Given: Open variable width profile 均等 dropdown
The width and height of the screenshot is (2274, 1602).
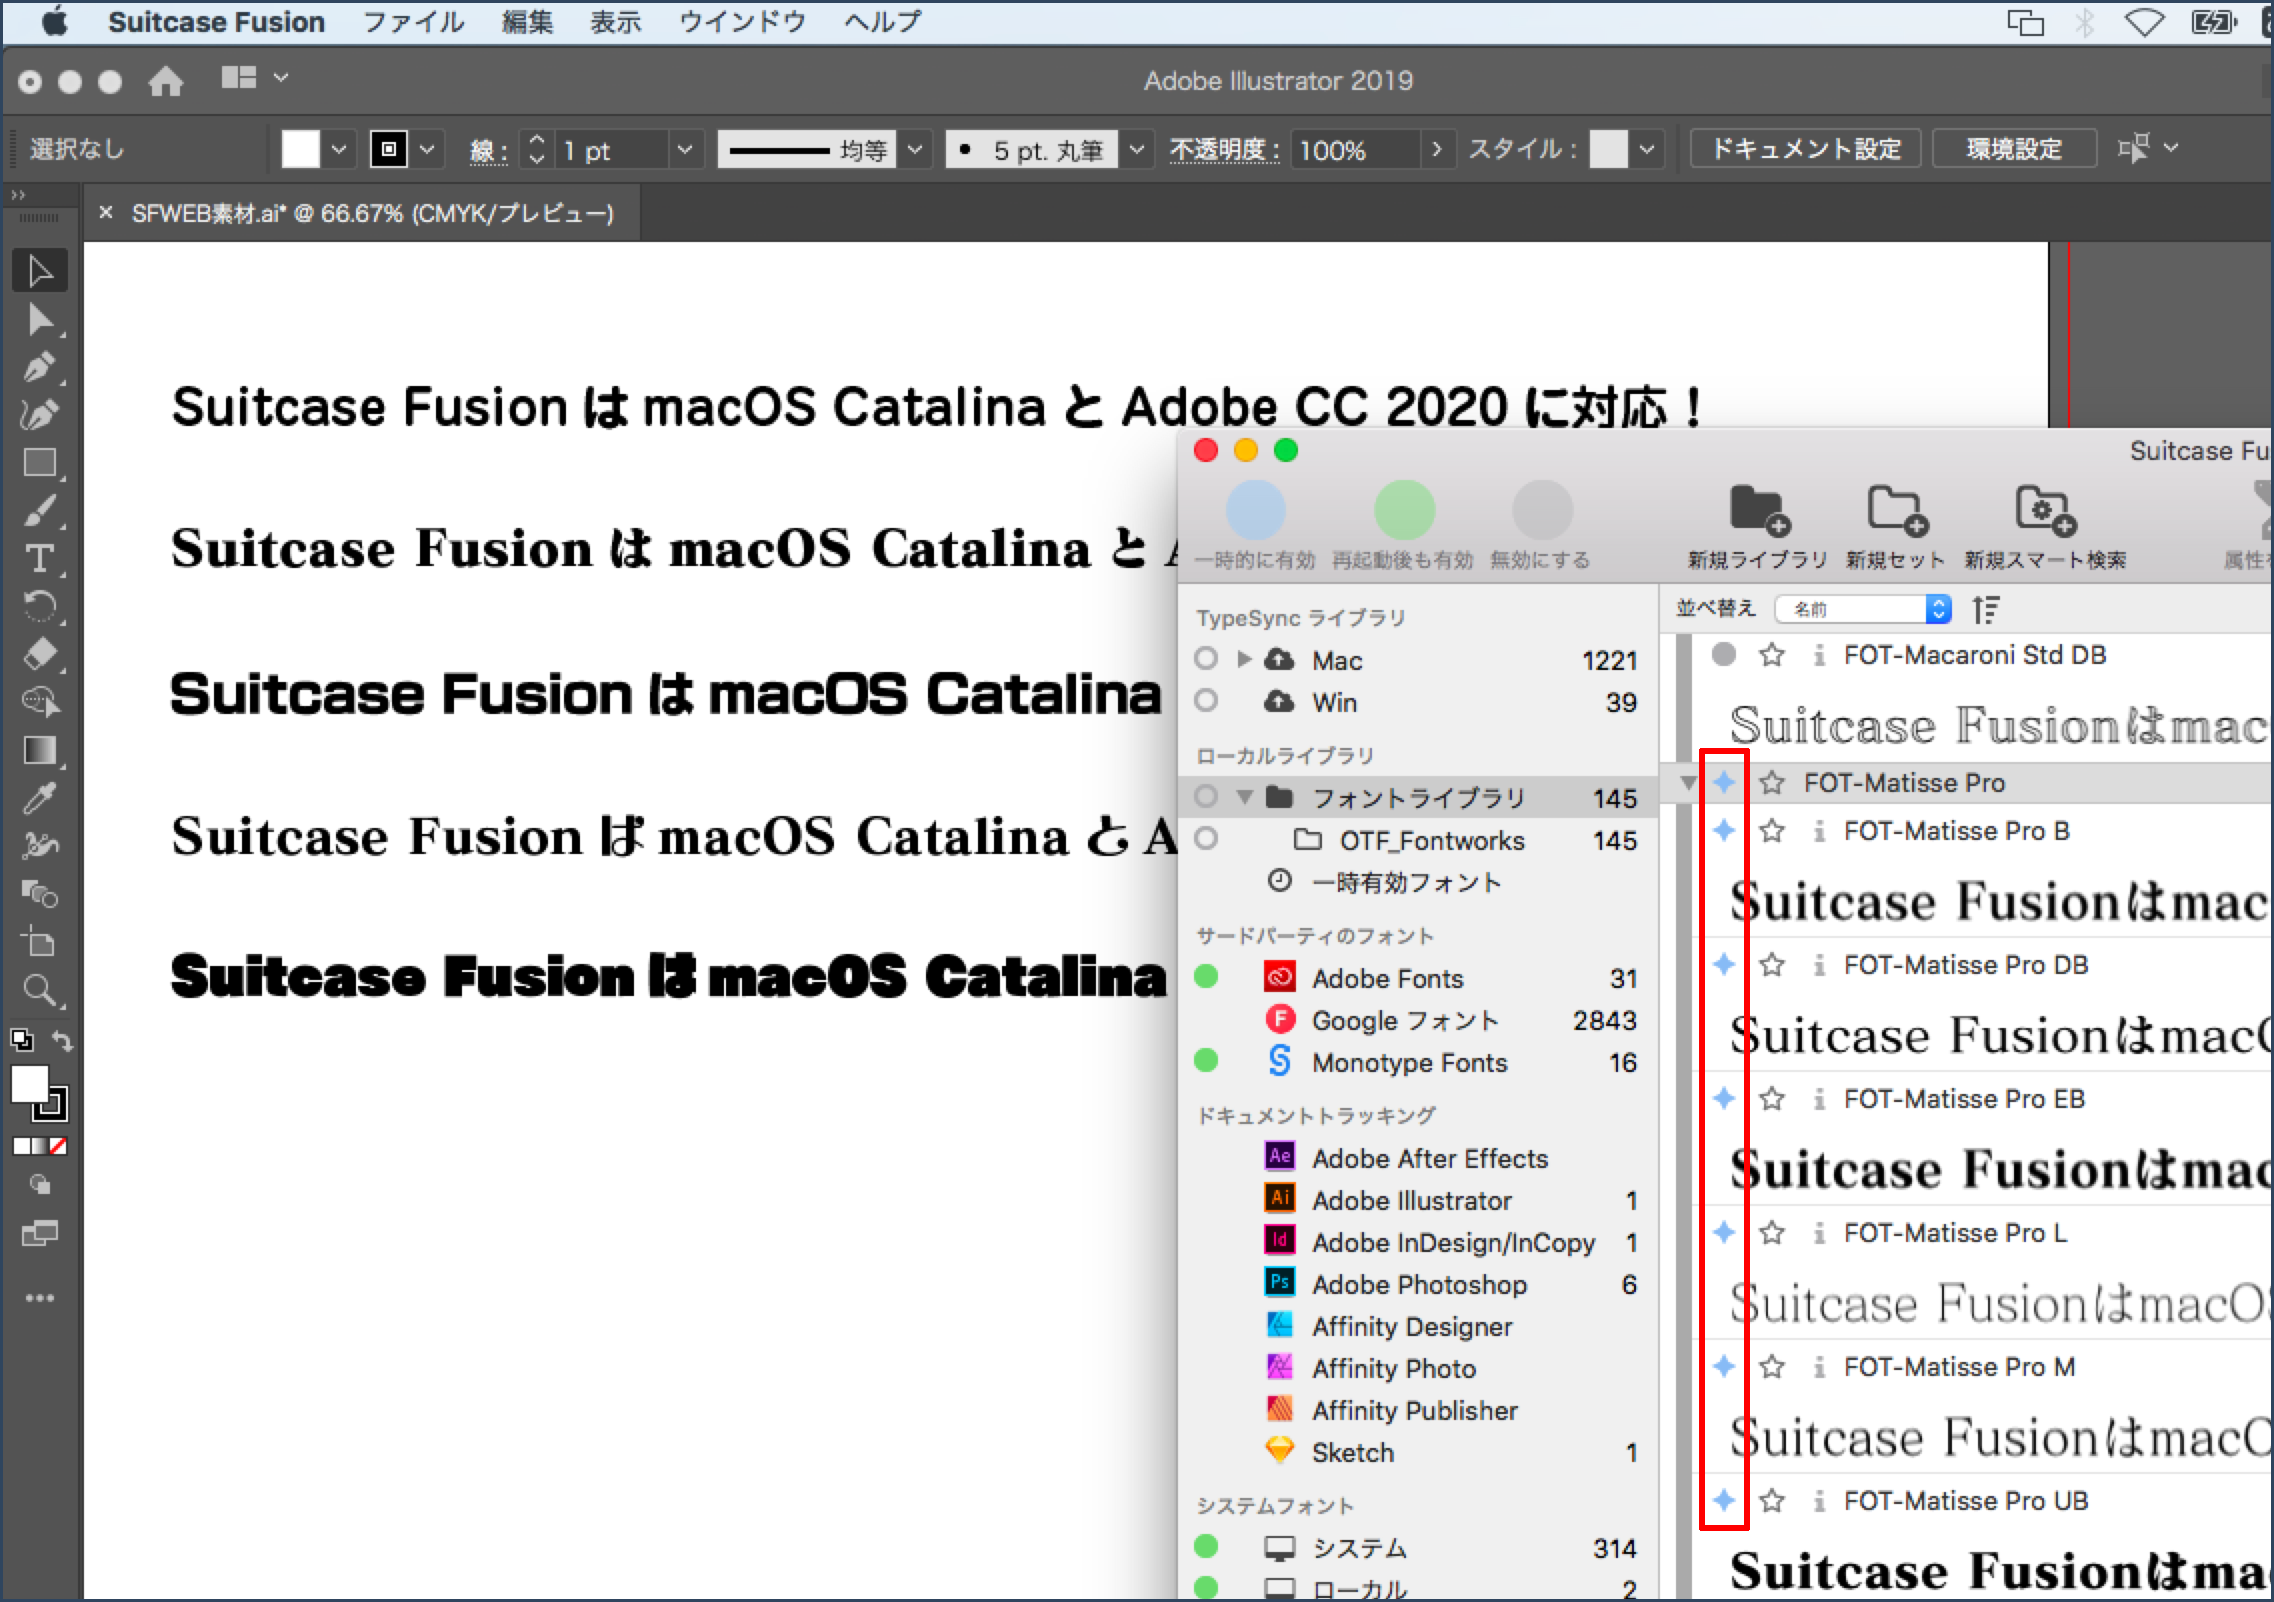Looking at the screenshot, I should 915,150.
